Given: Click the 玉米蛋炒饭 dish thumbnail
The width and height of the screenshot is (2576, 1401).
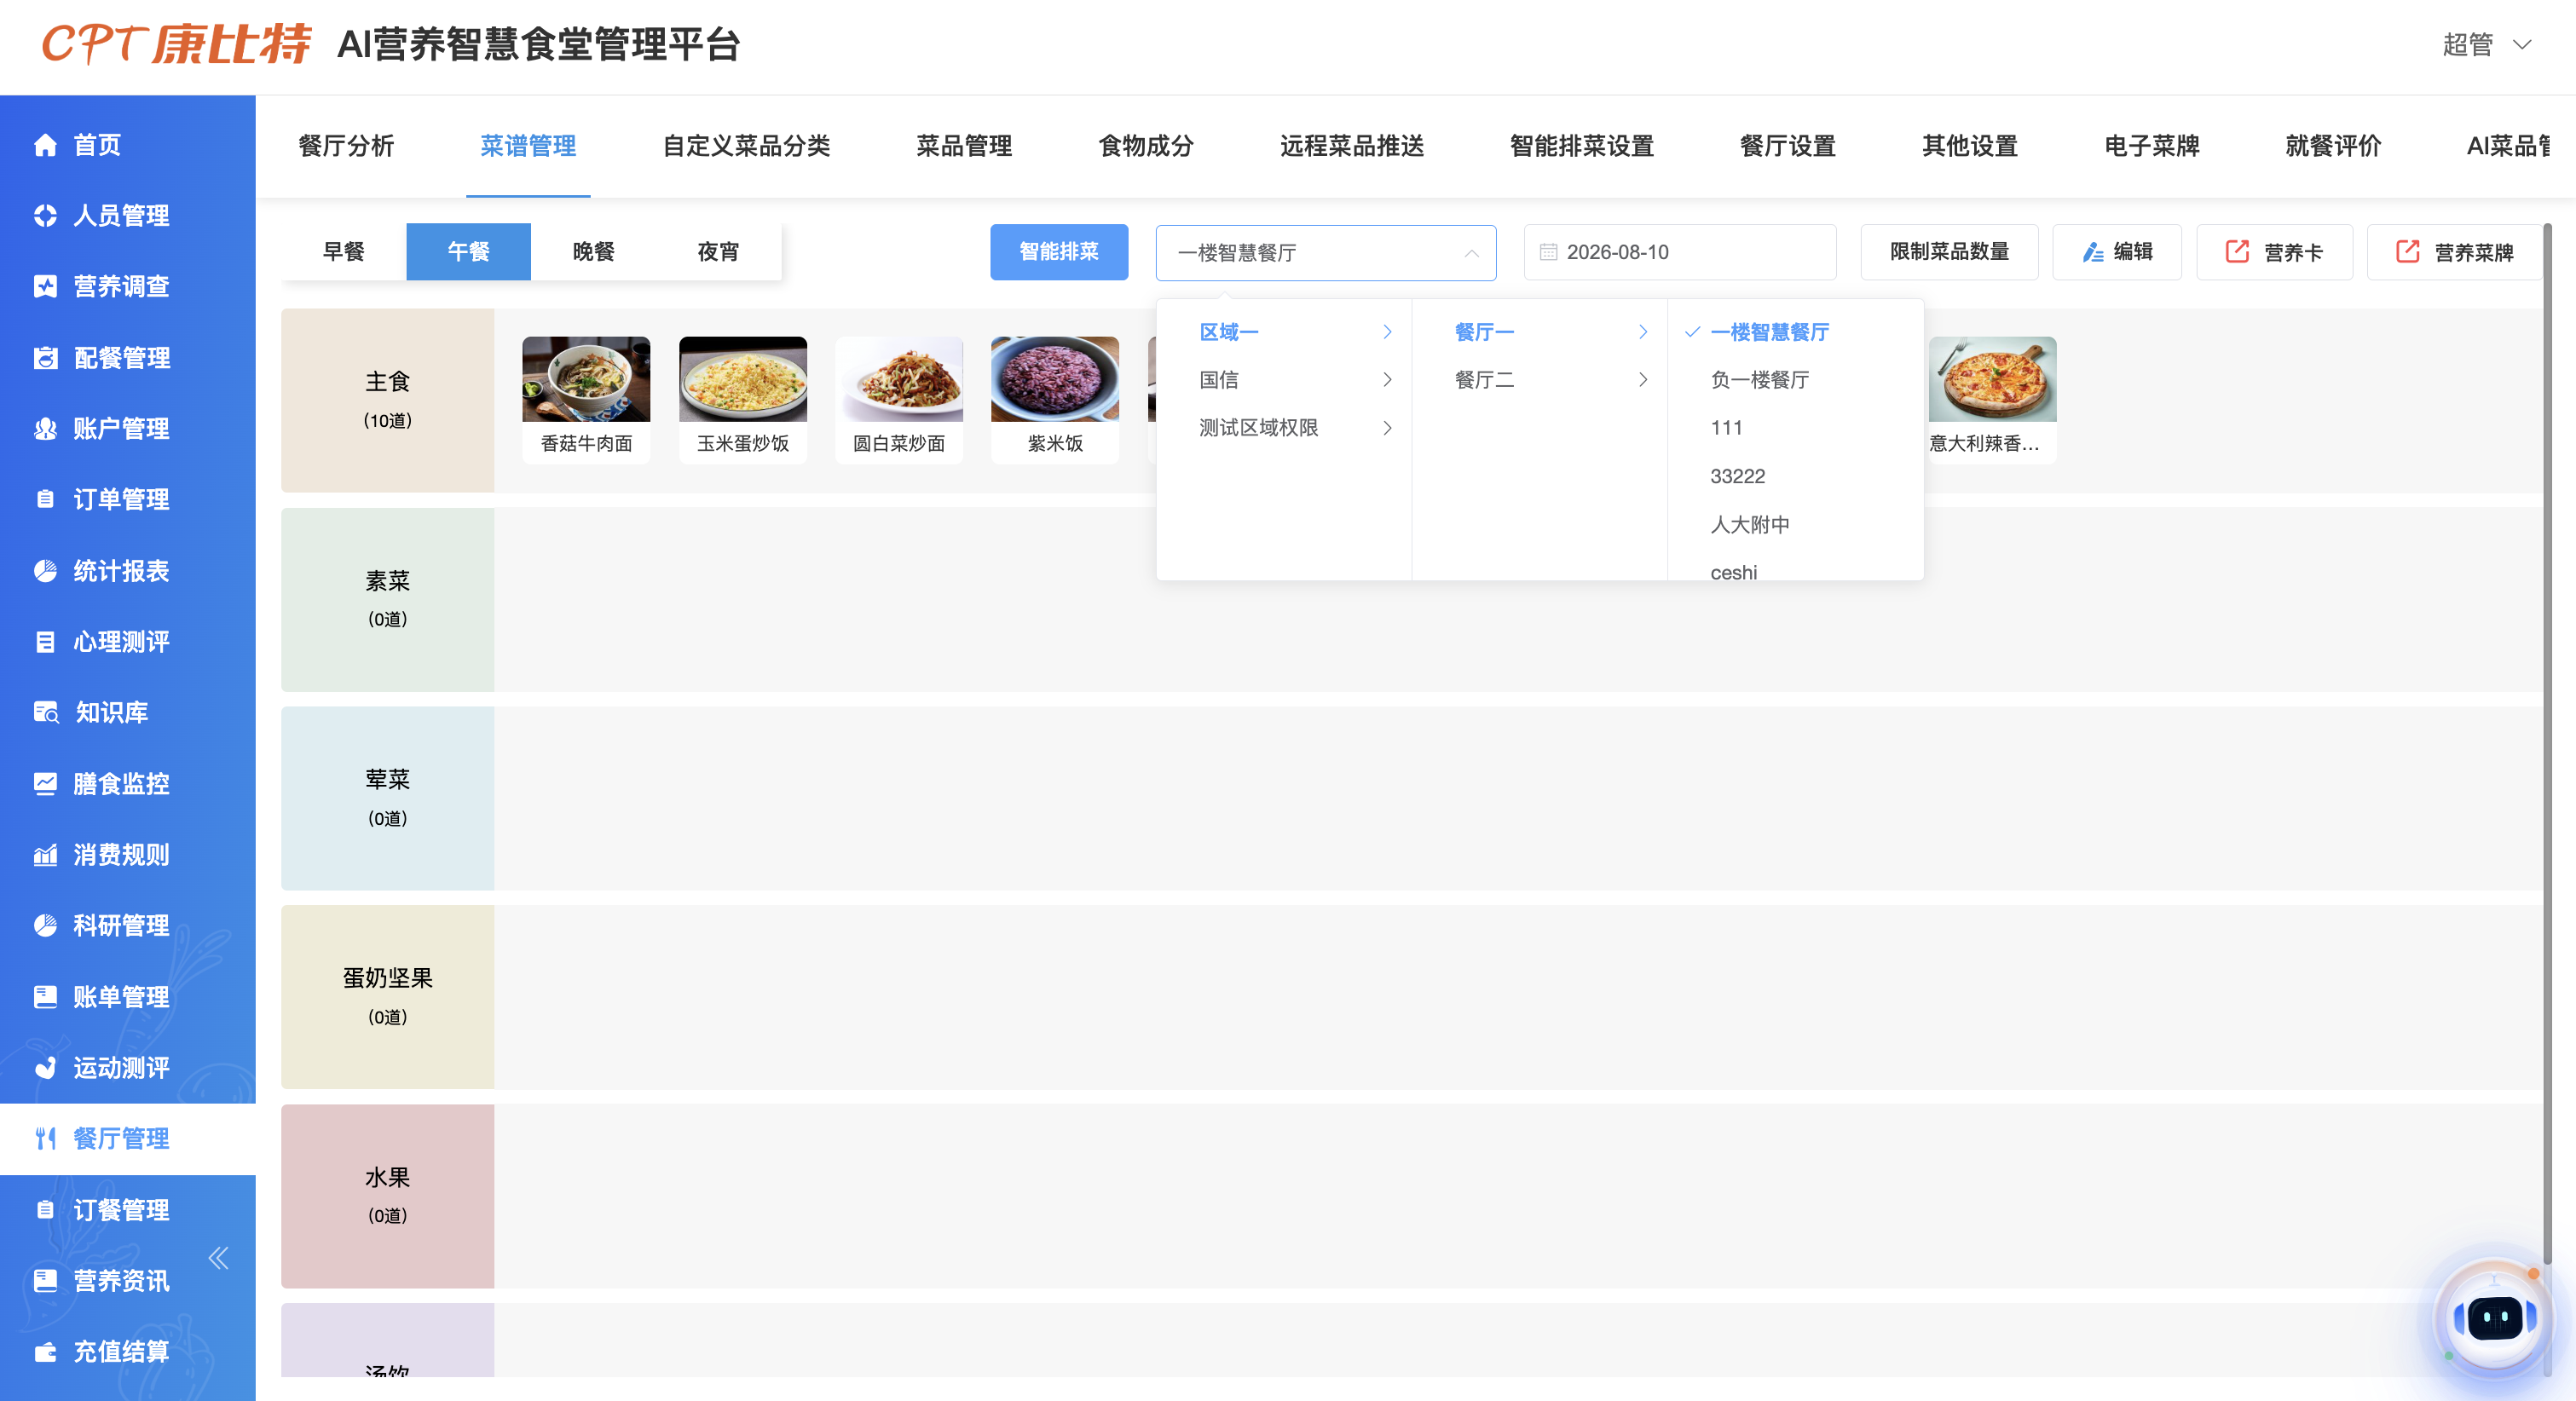Looking at the screenshot, I should [743, 380].
